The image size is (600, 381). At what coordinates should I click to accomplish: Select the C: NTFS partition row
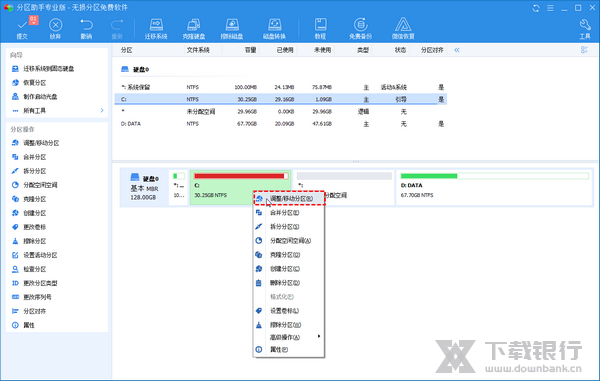click(x=280, y=99)
